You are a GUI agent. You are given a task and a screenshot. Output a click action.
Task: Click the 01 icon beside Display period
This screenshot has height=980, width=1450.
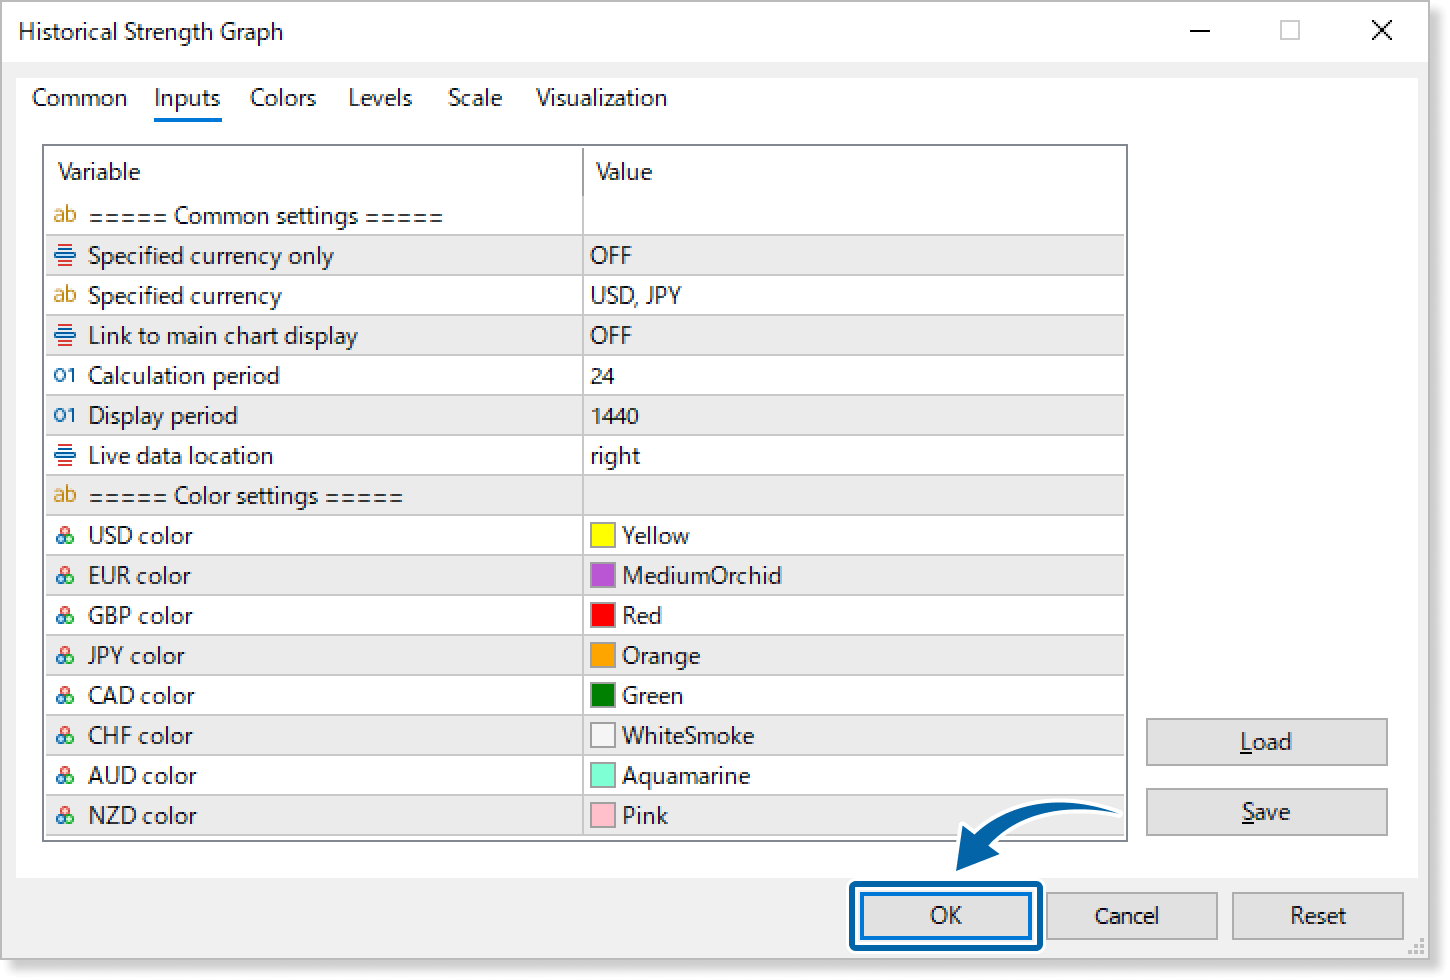coord(64,415)
